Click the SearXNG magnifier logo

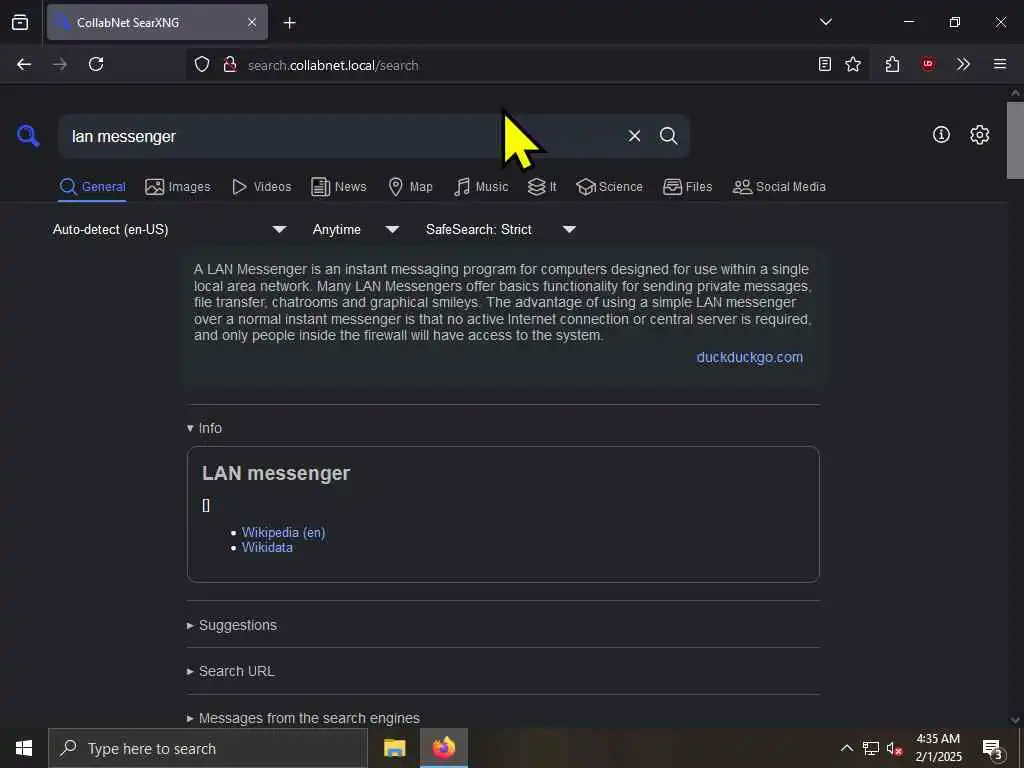point(28,136)
